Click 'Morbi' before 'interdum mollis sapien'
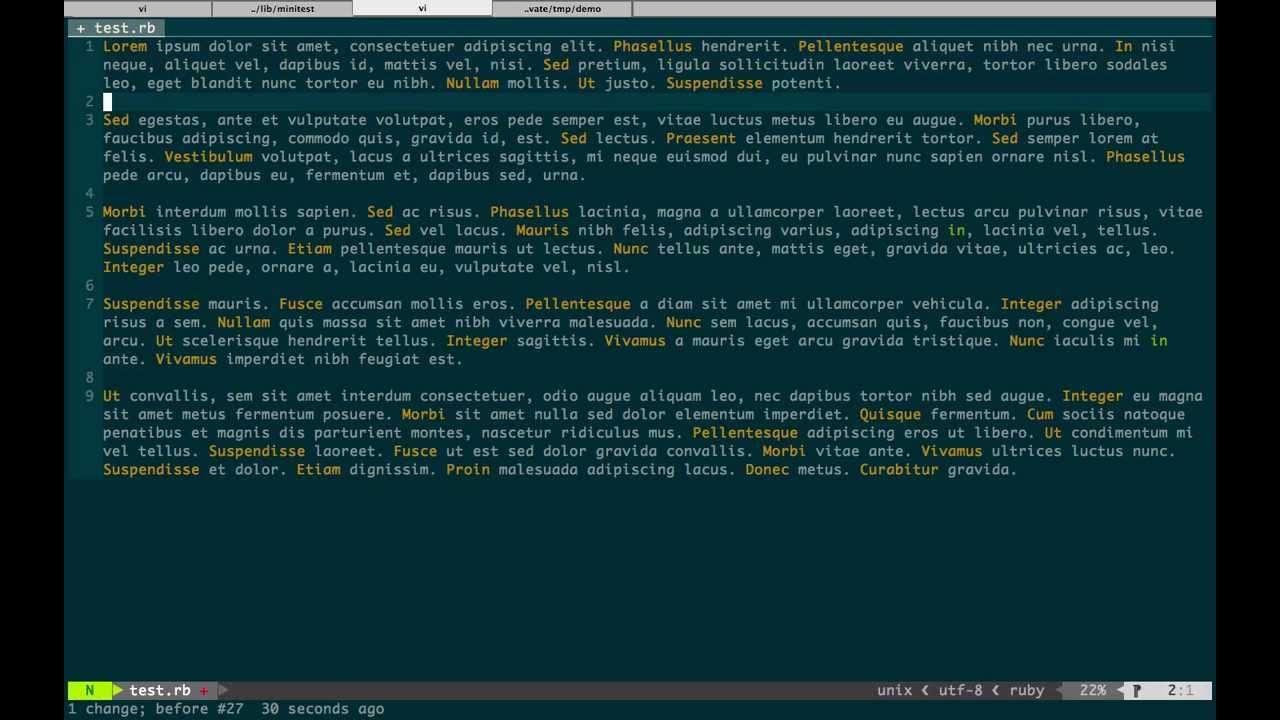Viewport: 1280px width, 720px height. tap(125, 212)
